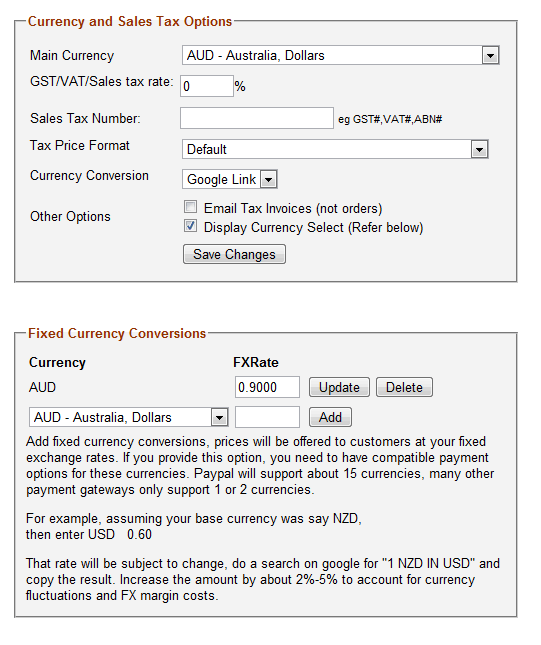Click the GST/VAT/Sales tax rate field
The image size is (541, 645).
click(207, 86)
